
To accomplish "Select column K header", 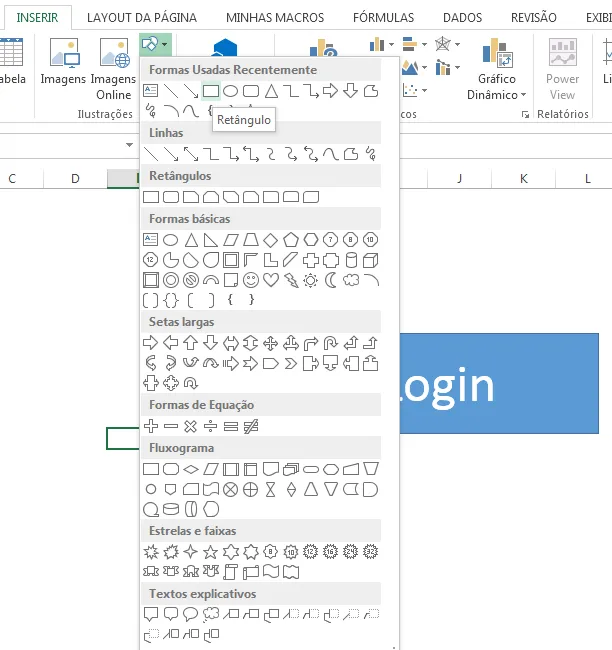I will pyautogui.click(x=523, y=179).
